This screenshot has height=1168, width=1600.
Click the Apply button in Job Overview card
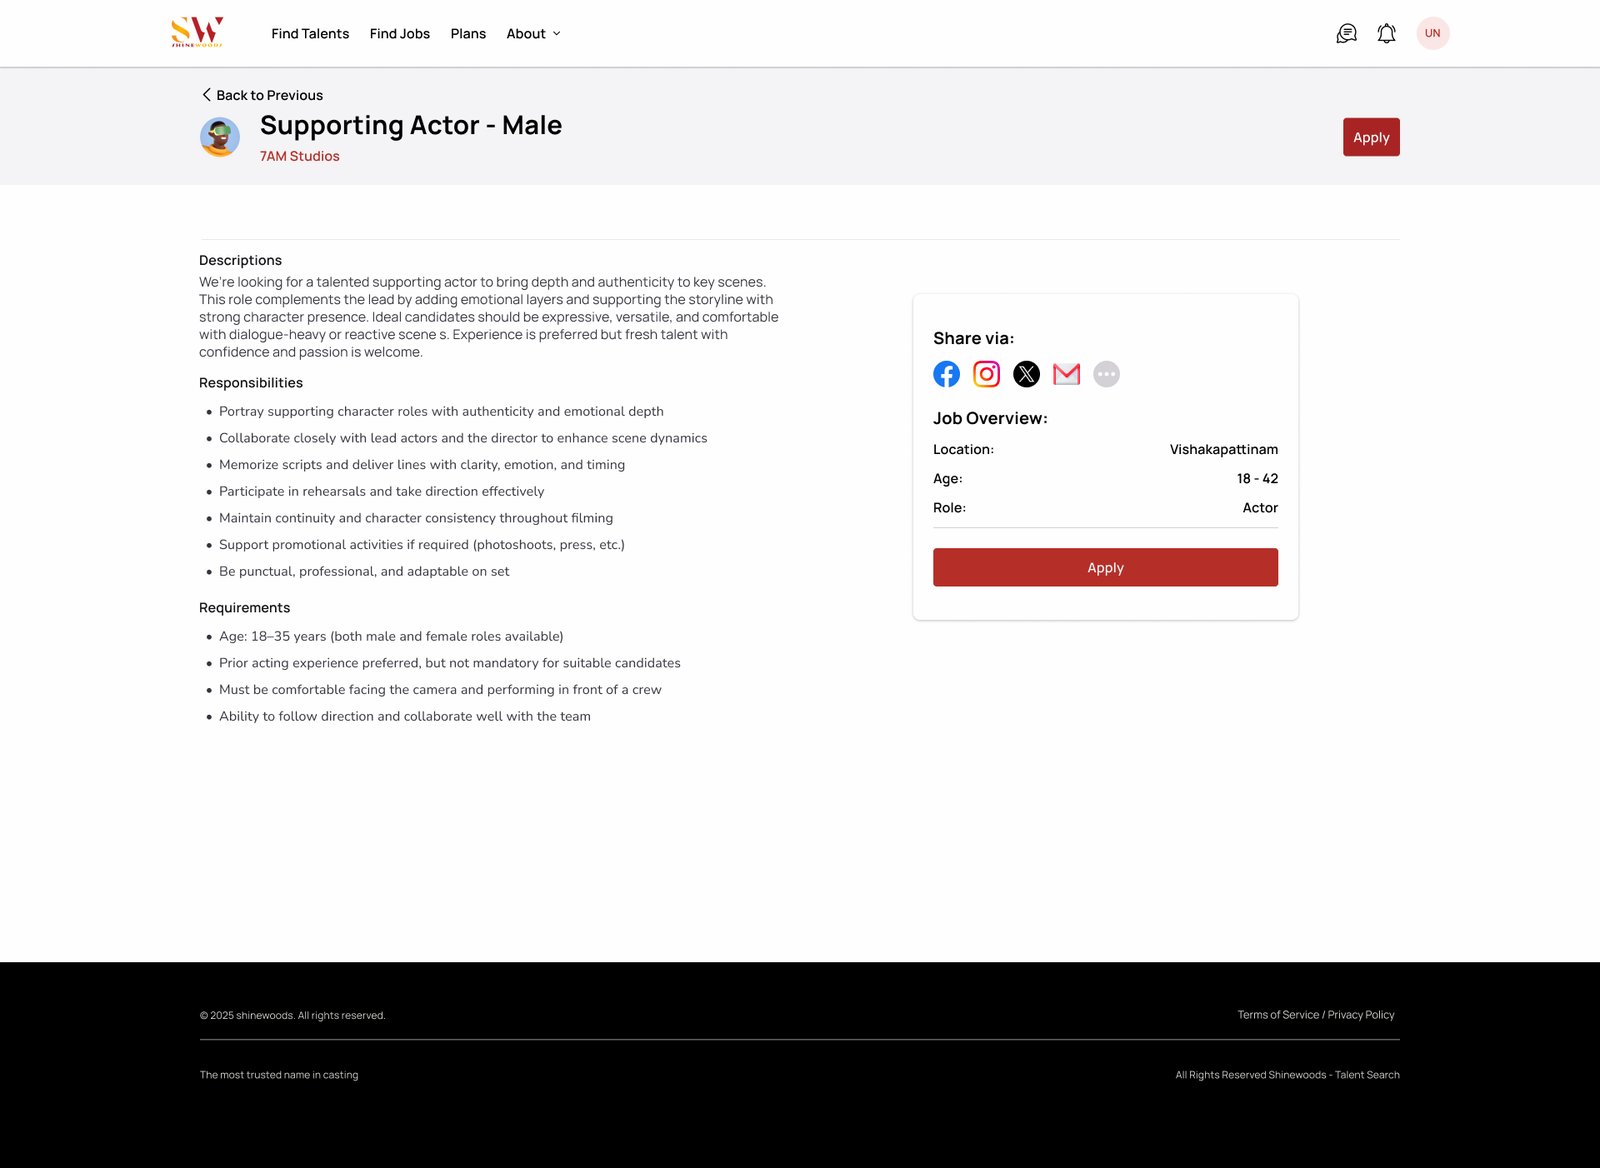click(1105, 567)
